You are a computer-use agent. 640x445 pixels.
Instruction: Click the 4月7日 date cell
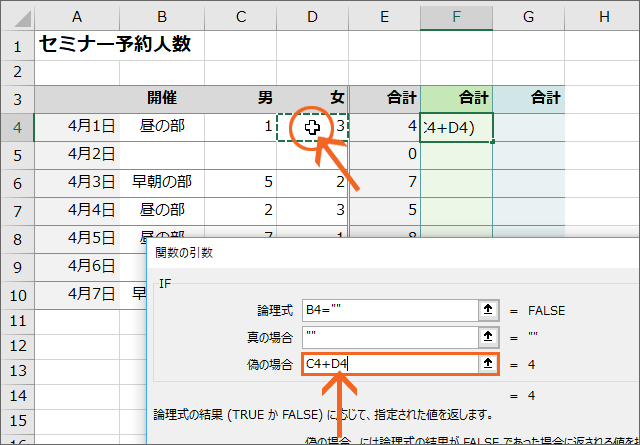tap(77, 295)
